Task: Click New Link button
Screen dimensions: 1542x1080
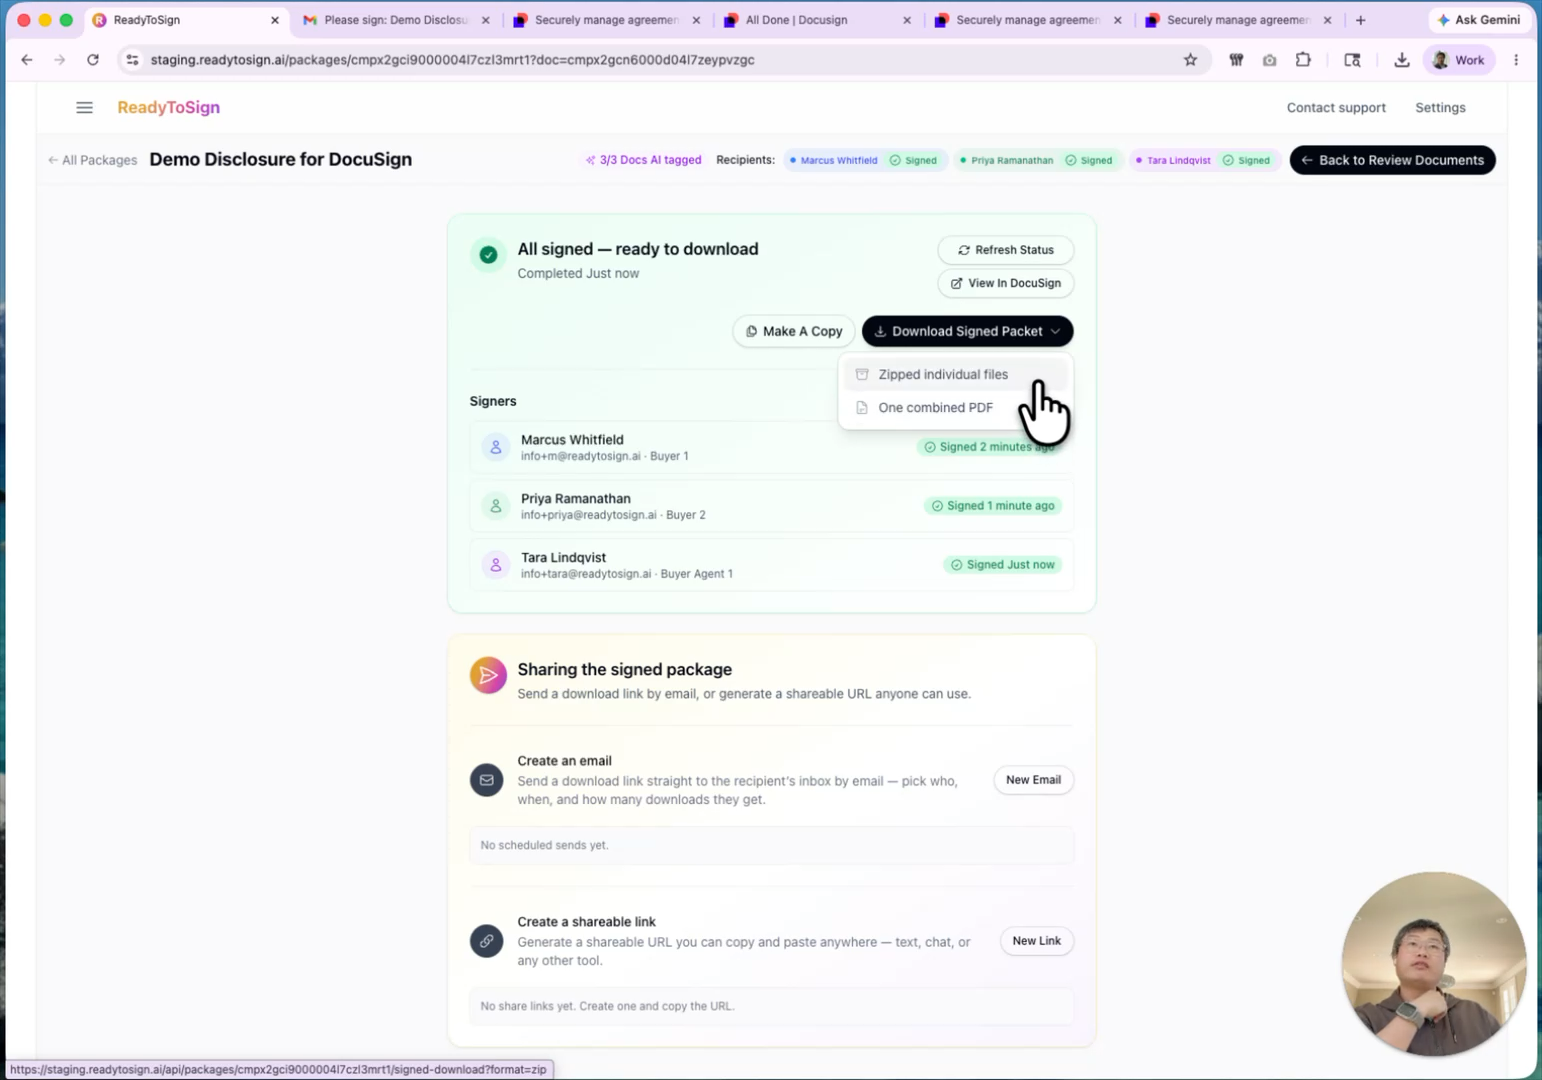Action: [1036, 941]
